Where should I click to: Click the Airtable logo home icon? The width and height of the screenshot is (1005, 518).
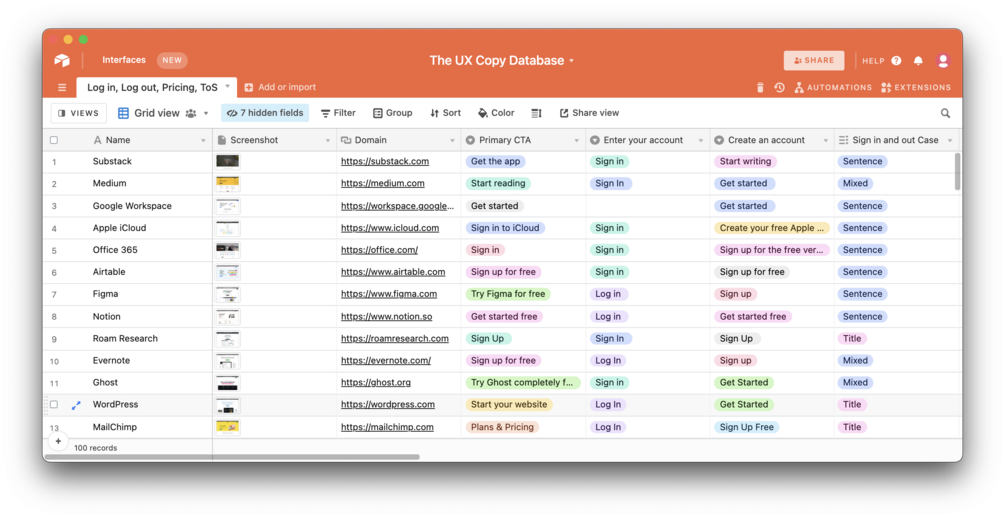[x=62, y=60]
